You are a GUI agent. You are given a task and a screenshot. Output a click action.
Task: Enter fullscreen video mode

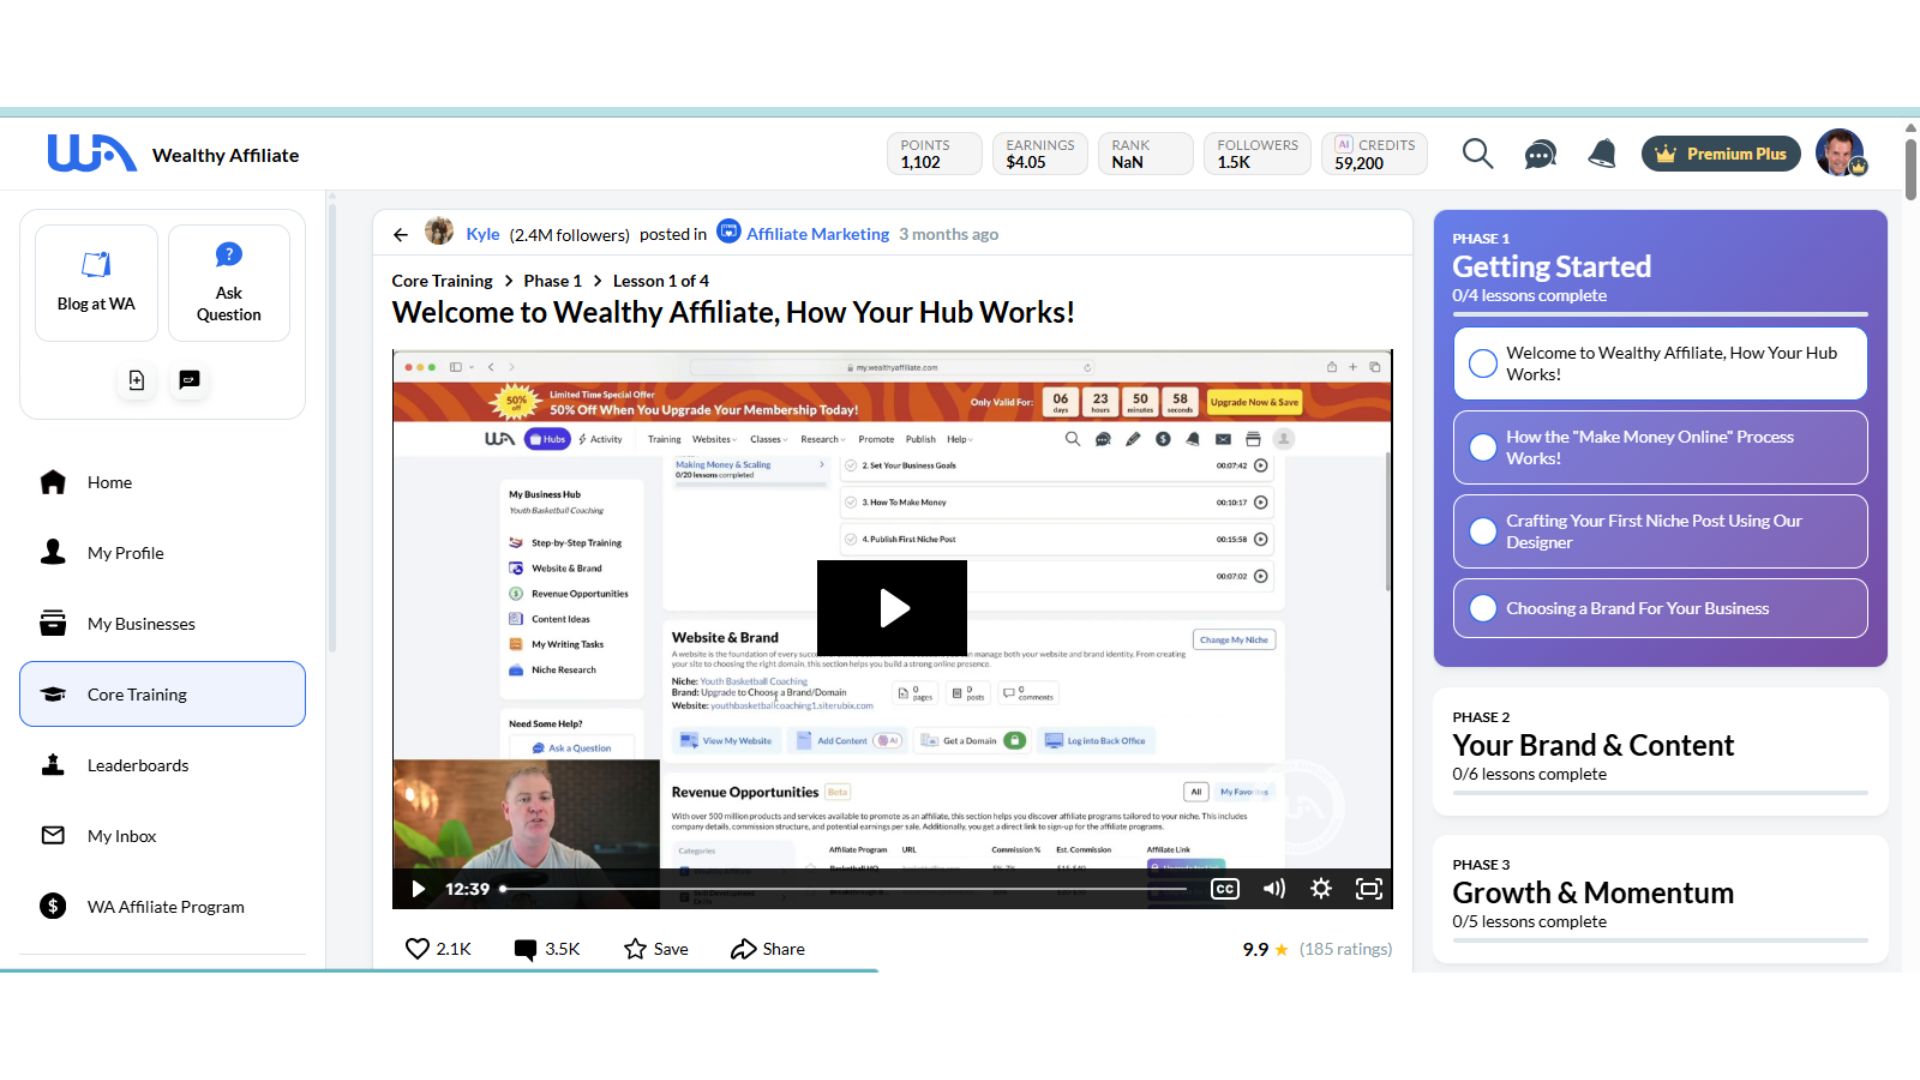coord(1369,889)
